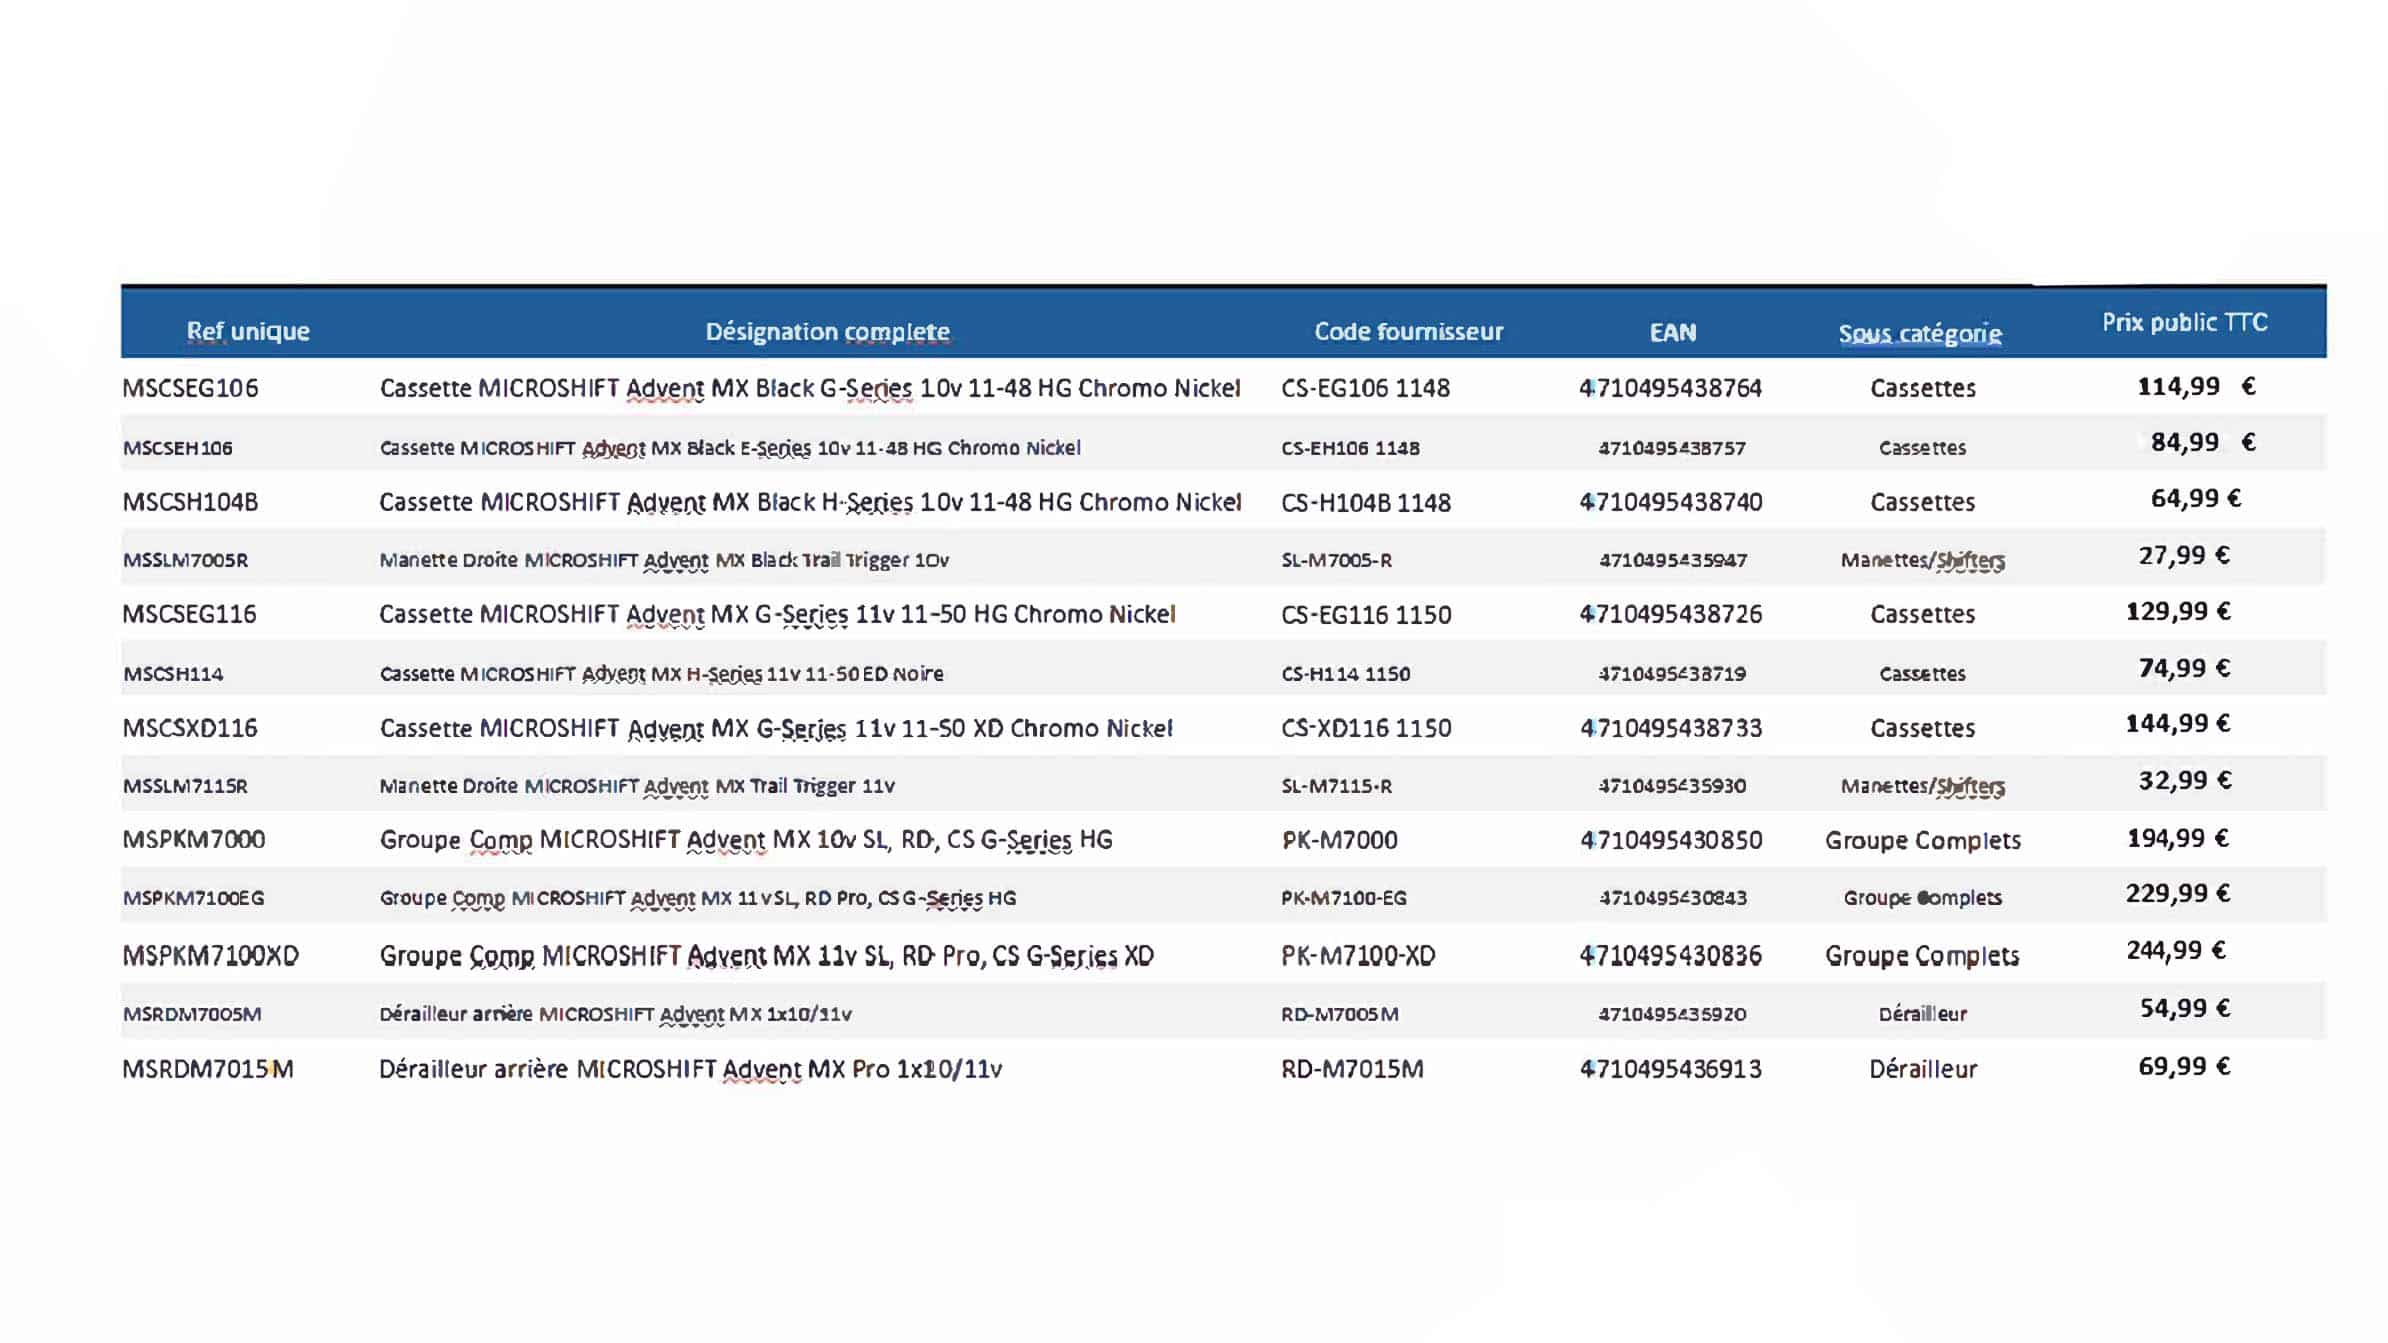Click 'Groupe Complets' in the MSPKM7100XD row
The width and height of the screenshot is (2388, 1343).
click(x=1921, y=956)
